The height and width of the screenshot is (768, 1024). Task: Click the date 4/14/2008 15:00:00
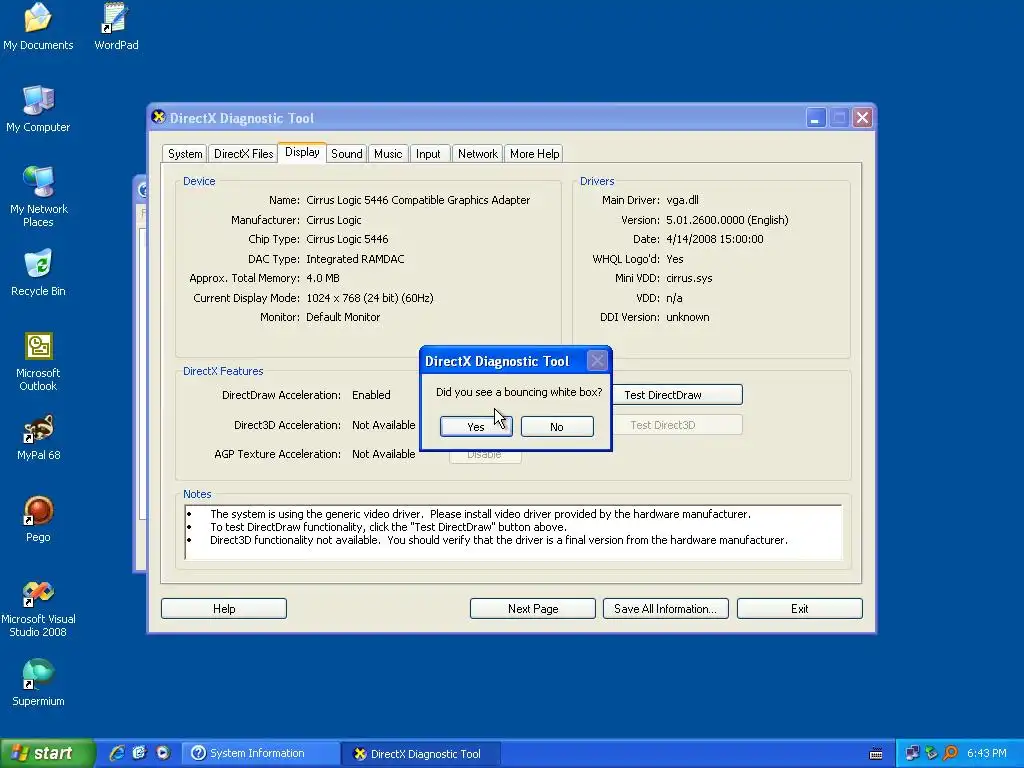pyautogui.click(x=714, y=239)
